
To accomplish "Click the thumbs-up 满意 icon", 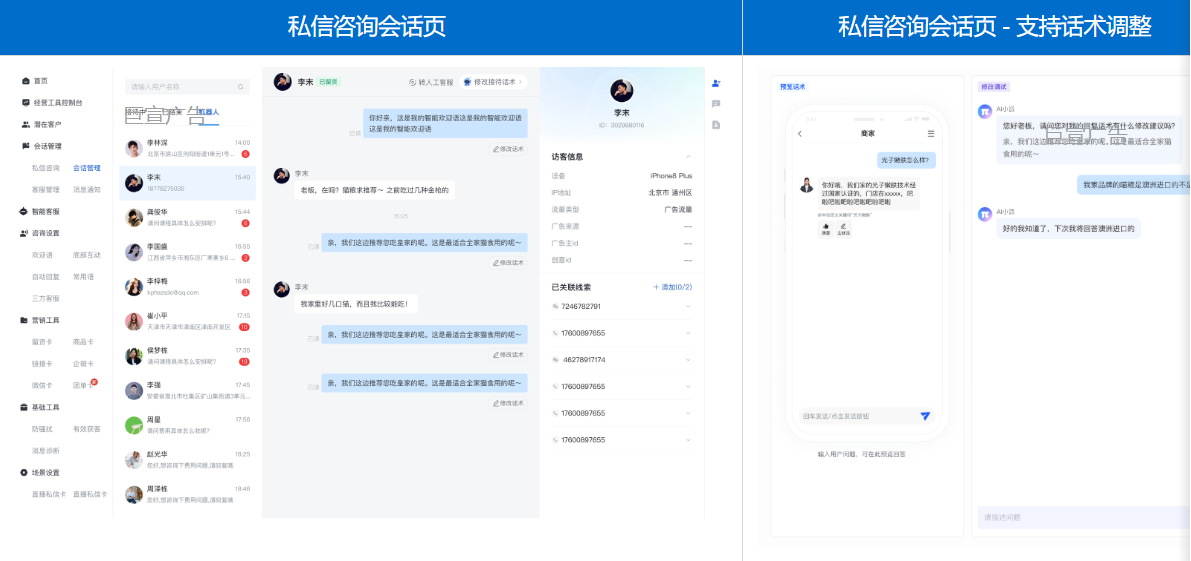I will (x=825, y=228).
